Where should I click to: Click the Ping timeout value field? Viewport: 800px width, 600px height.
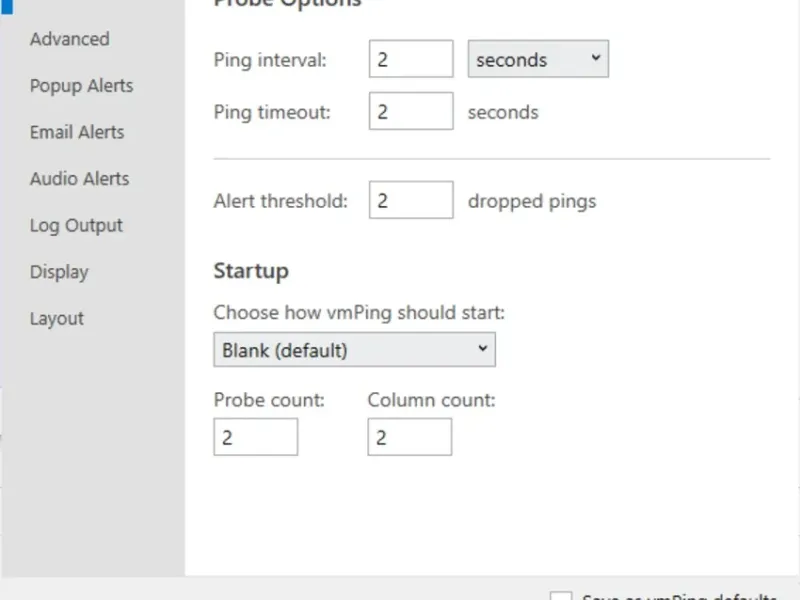click(410, 111)
